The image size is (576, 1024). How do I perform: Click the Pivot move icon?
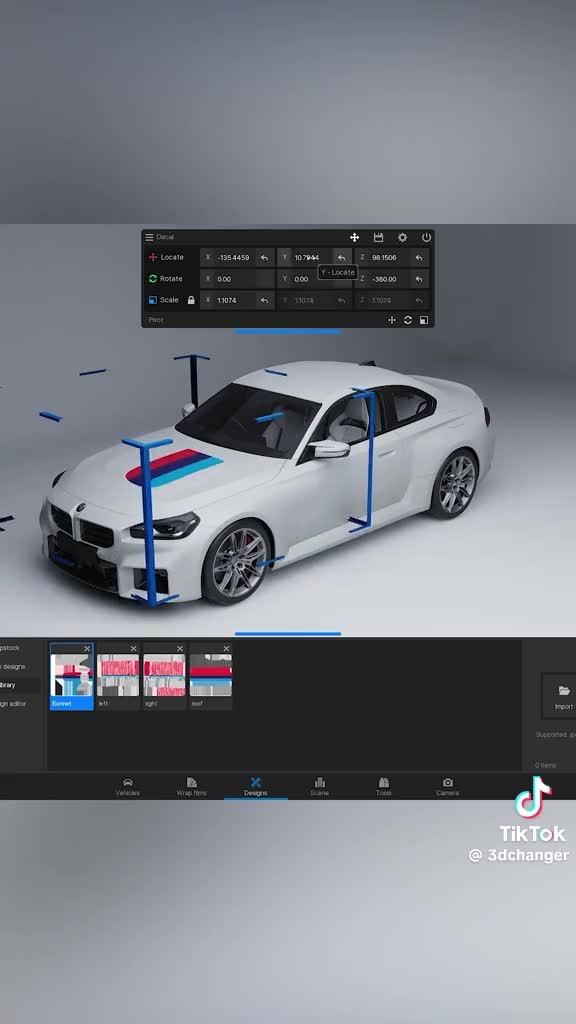click(392, 320)
